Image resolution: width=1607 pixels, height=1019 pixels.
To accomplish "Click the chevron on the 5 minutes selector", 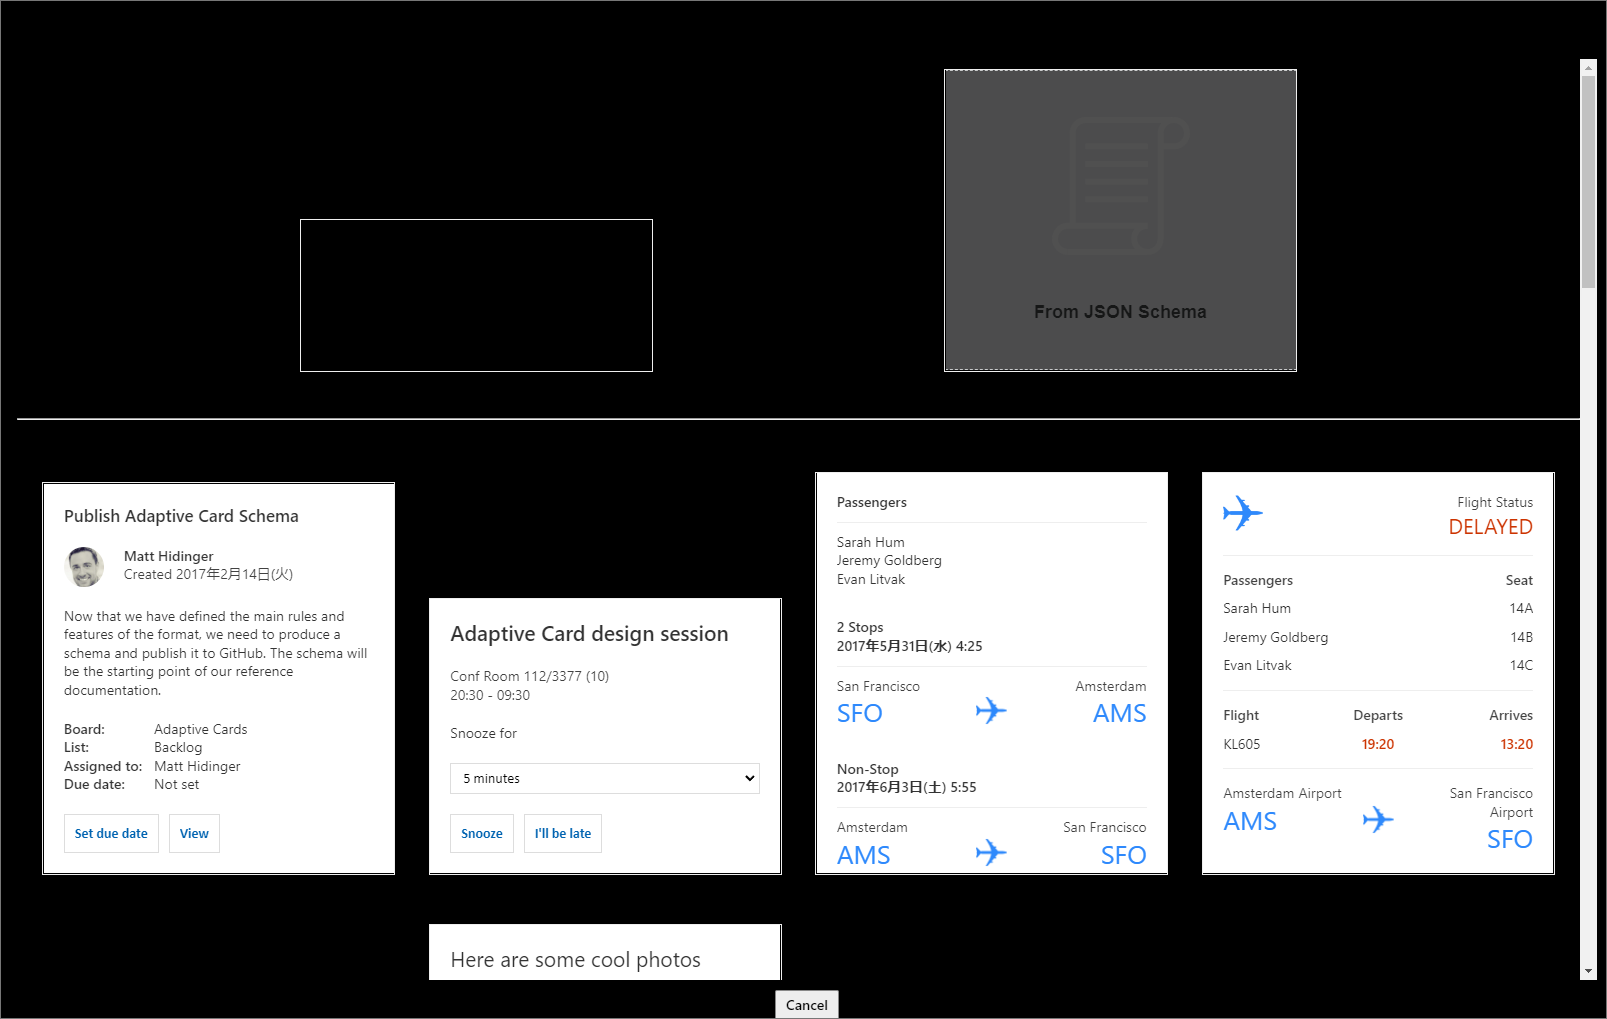I will click(748, 778).
